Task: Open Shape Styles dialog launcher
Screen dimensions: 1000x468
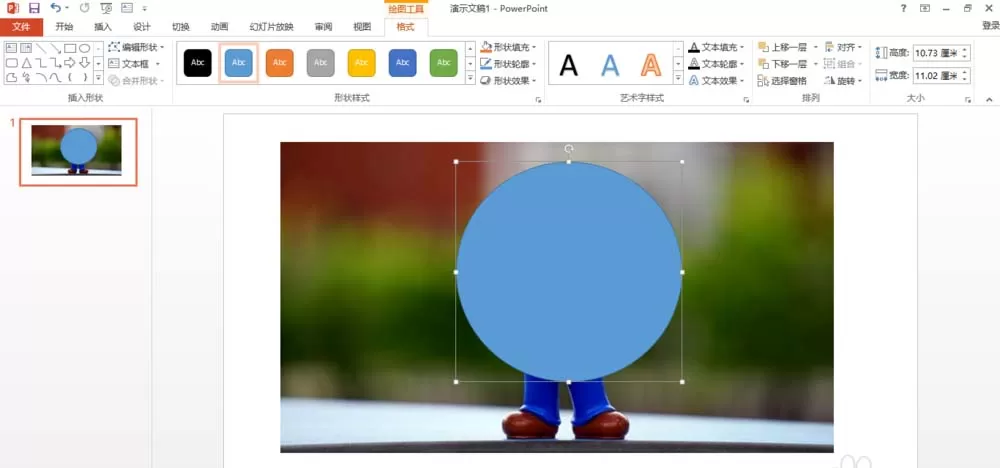Action: (538, 100)
